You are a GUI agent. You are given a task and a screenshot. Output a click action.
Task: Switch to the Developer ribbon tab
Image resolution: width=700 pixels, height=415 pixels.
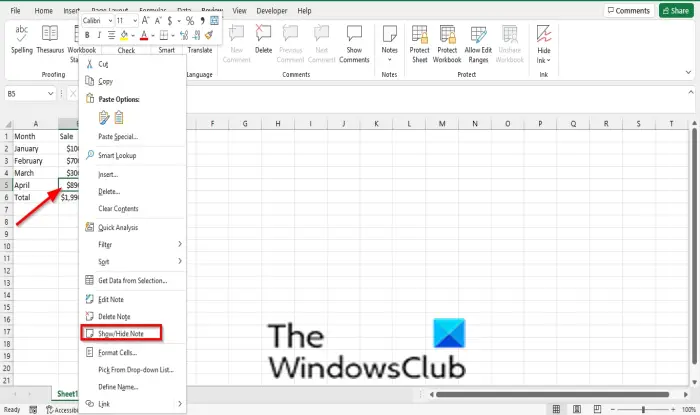271,11
